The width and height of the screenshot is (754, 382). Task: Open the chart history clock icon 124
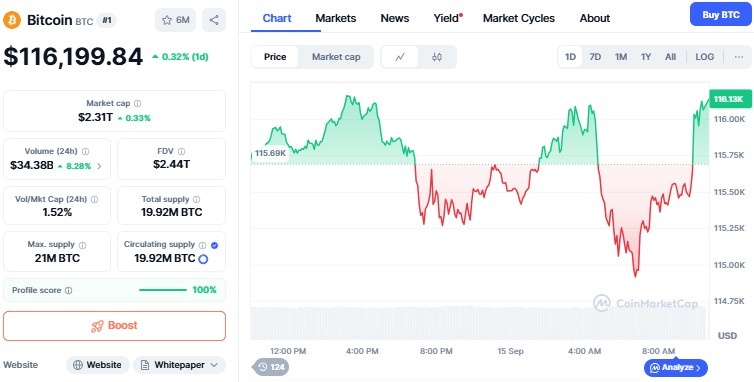point(271,367)
